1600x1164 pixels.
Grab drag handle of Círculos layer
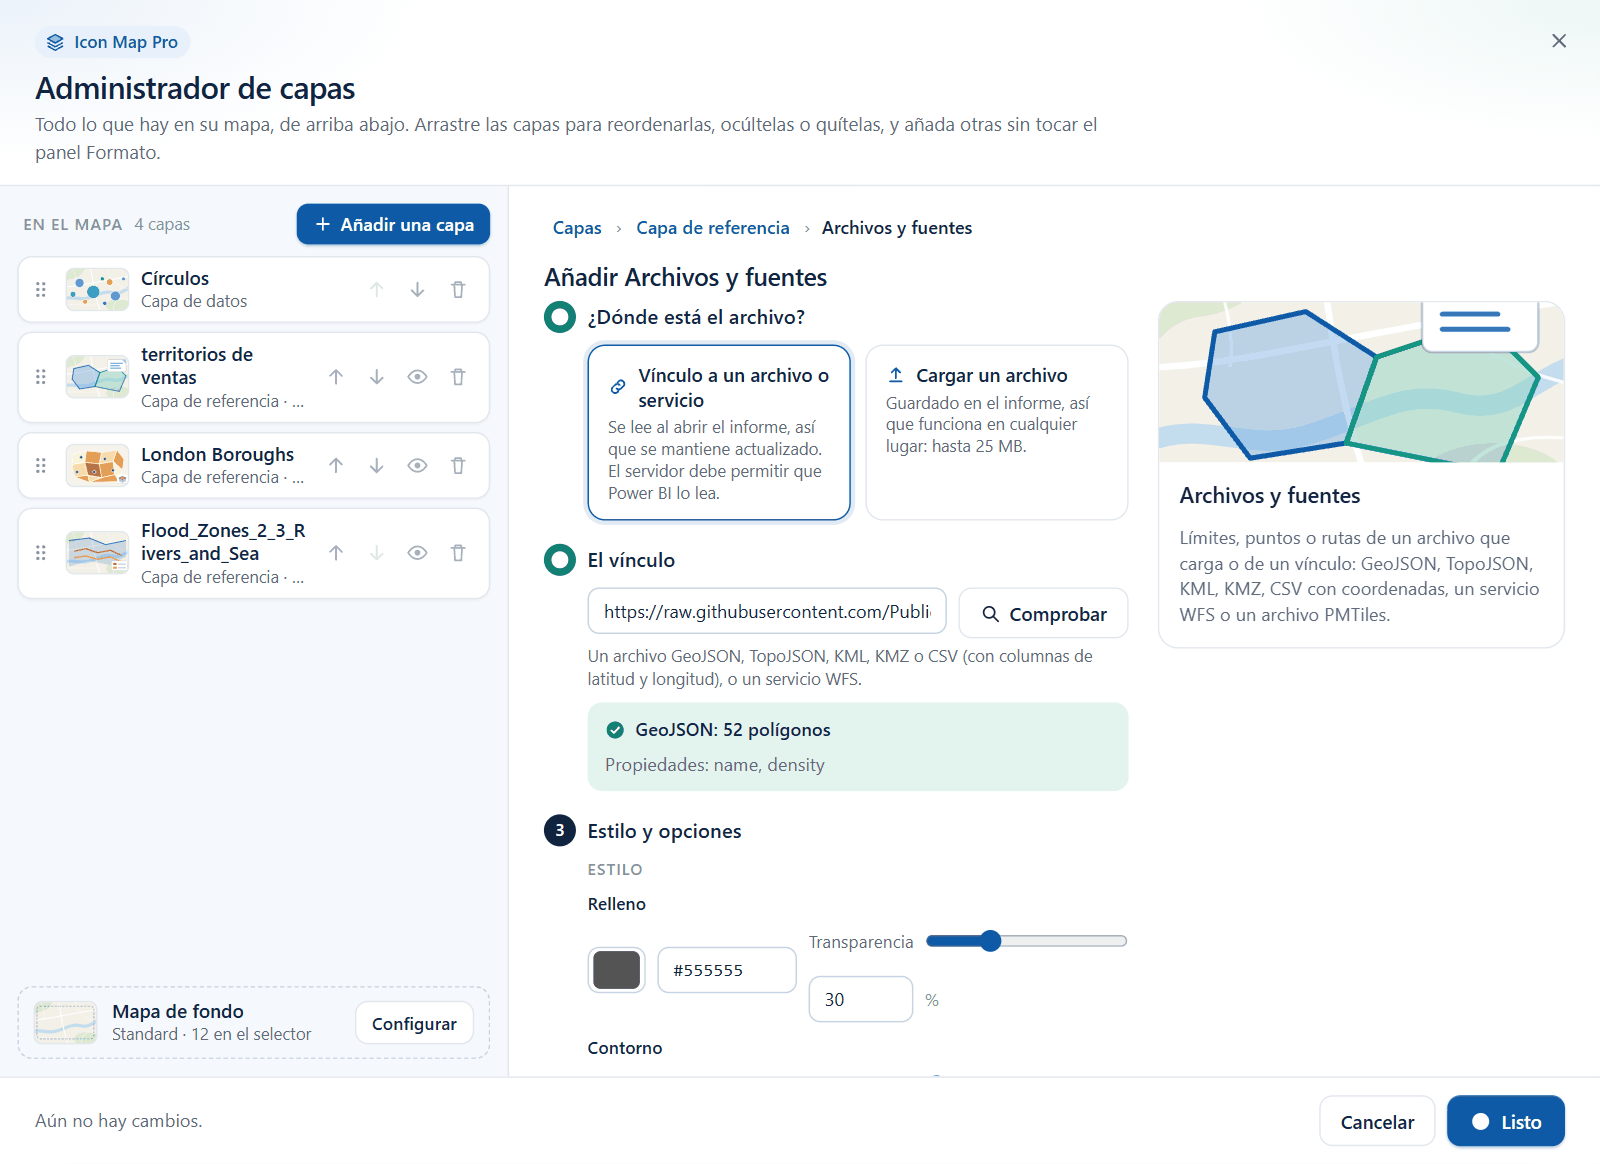(x=41, y=290)
